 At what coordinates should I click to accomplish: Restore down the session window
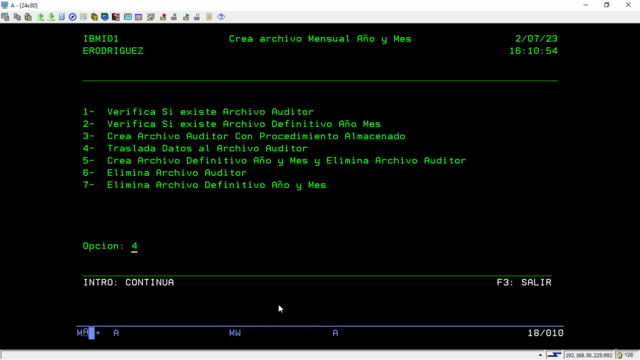[607, 5]
